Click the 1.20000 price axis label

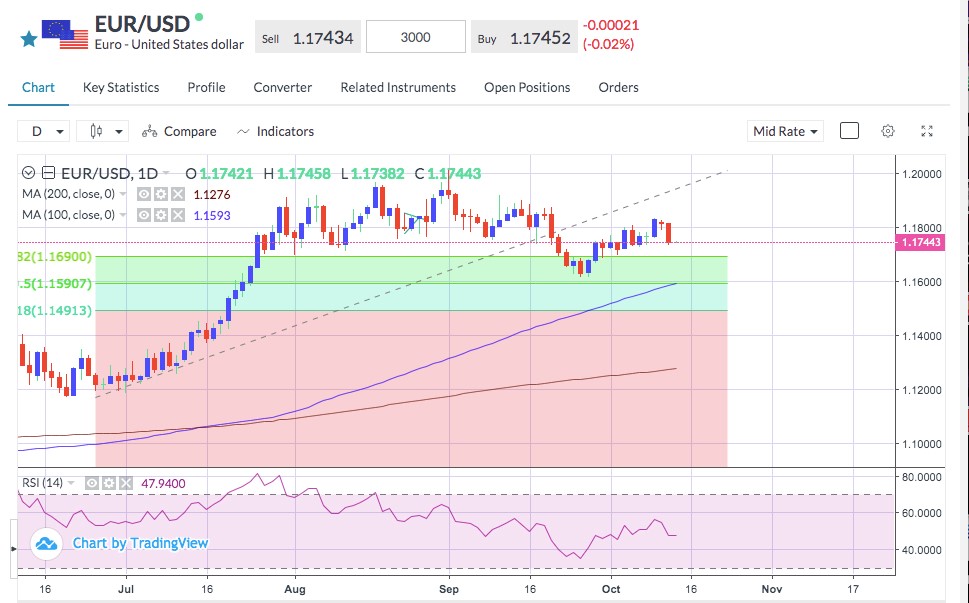(921, 174)
